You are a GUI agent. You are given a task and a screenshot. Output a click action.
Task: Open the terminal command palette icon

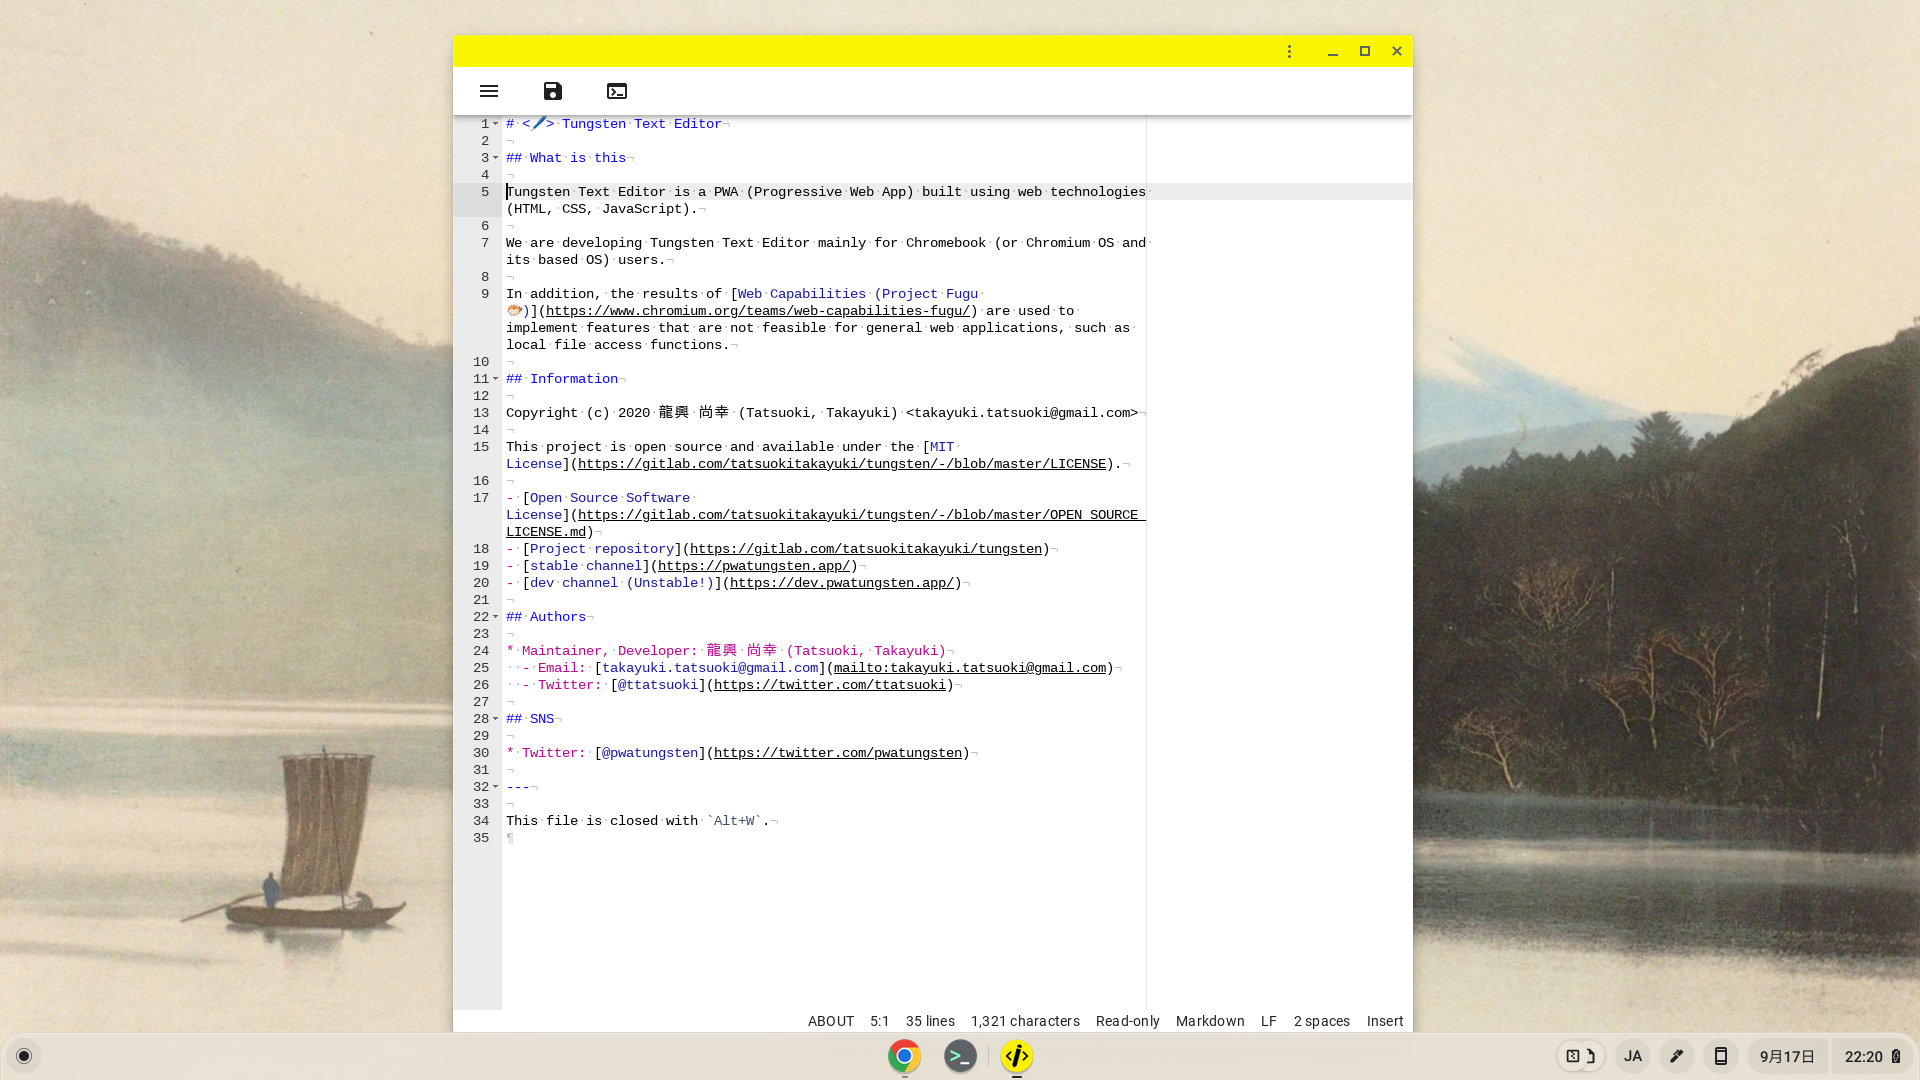point(617,91)
